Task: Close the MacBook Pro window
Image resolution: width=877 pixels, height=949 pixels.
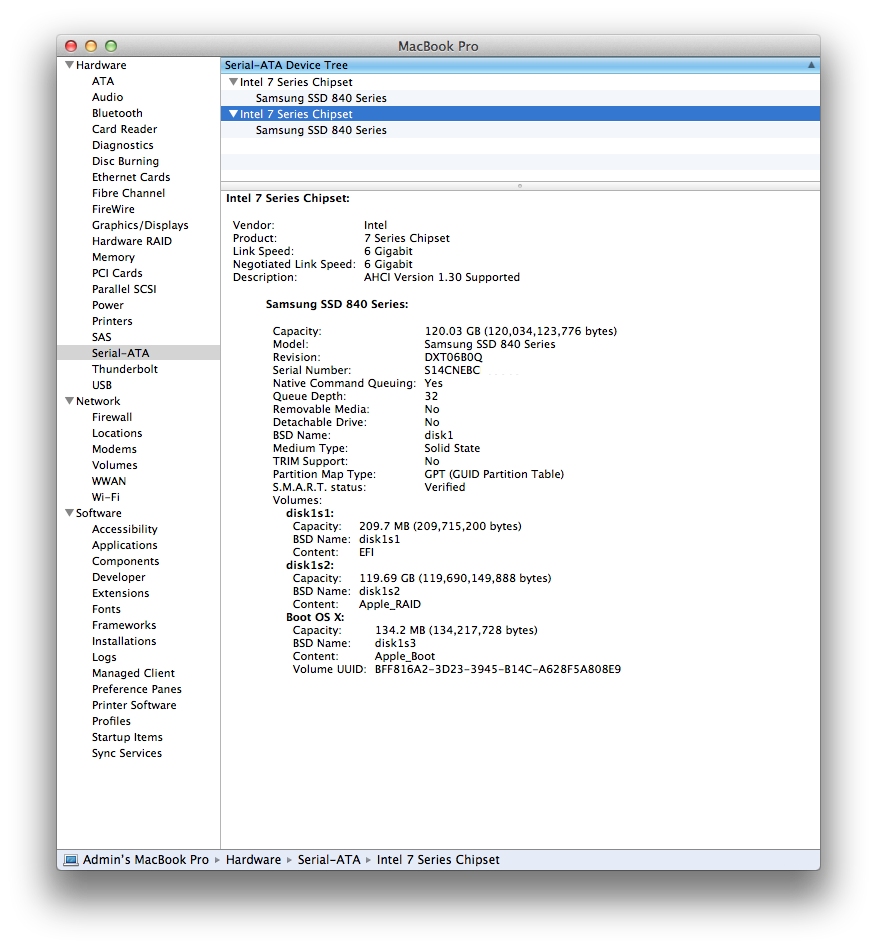Action: pyautogui.click(x=71, y=46)
